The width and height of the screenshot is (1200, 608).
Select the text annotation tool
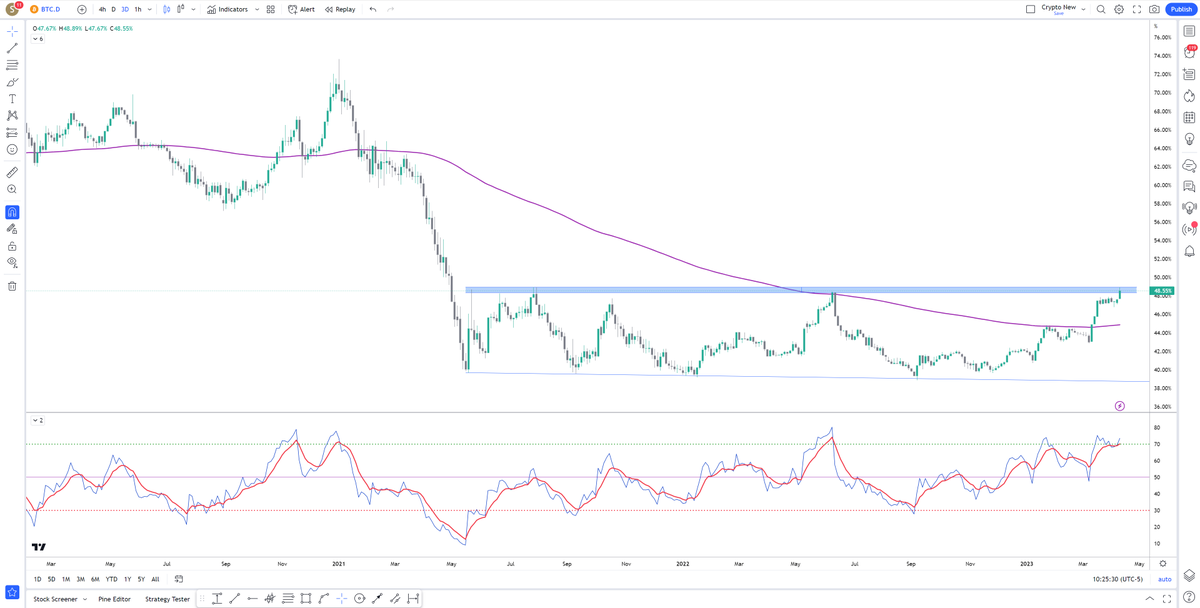12,99
